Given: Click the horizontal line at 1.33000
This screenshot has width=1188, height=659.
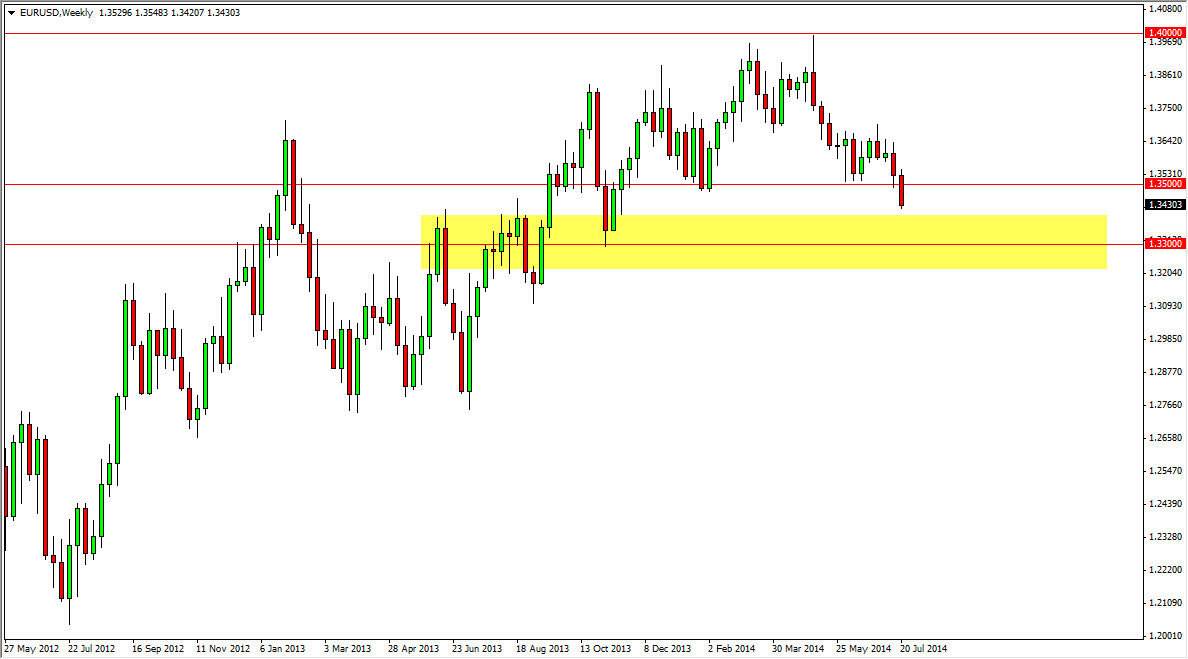Looking at the screenshot, I should coord(200,243).
